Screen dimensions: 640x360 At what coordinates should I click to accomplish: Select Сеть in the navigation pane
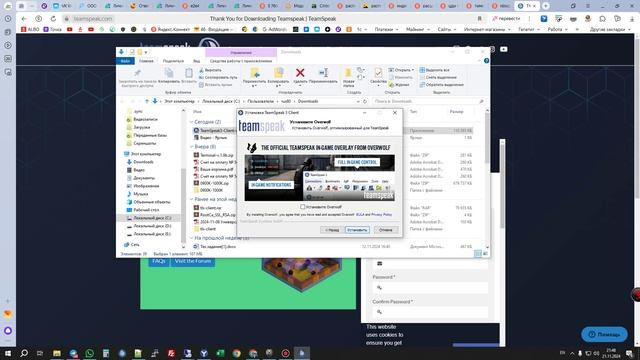(131, 244)
